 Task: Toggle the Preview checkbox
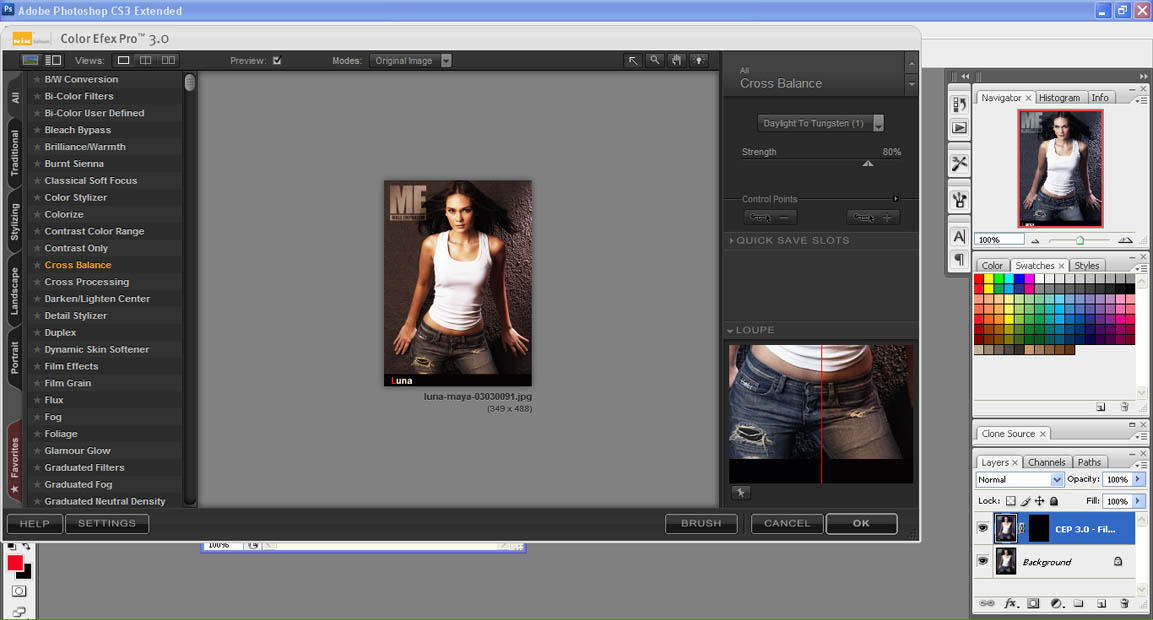277,60
